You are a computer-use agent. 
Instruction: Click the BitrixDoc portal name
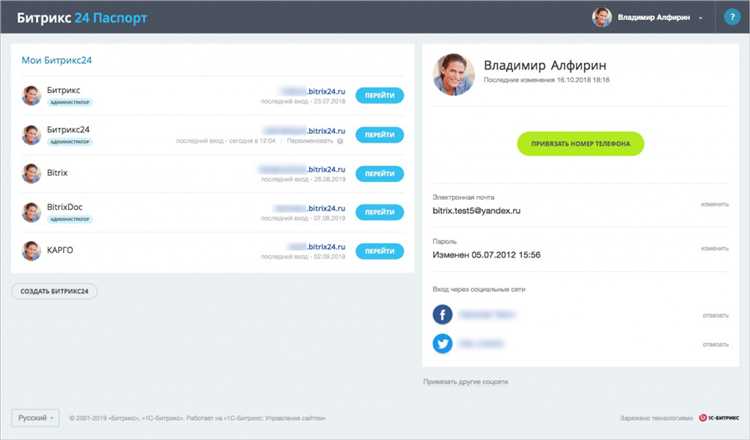[65, 207]
